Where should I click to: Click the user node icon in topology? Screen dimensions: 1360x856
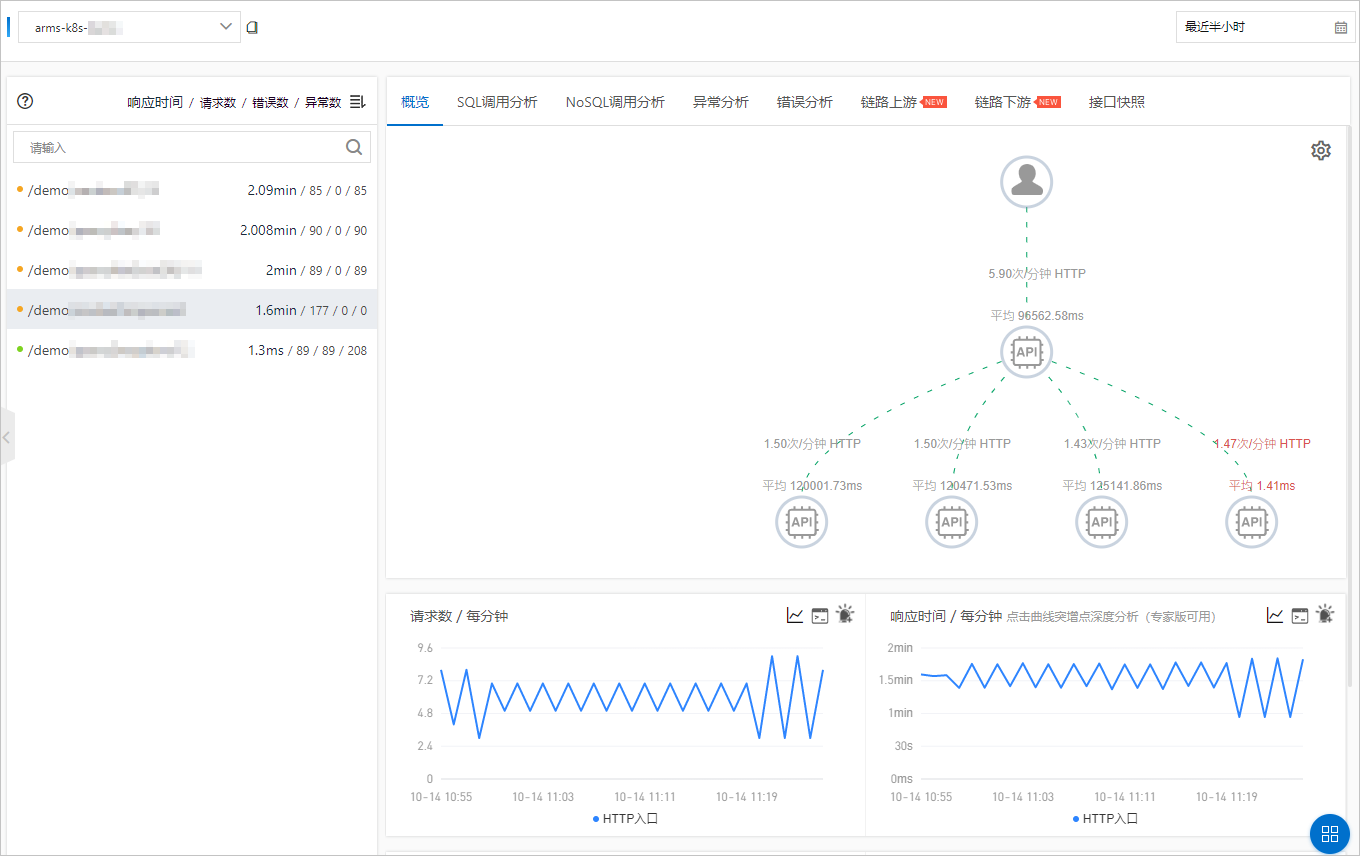(x=1027, y=182)
